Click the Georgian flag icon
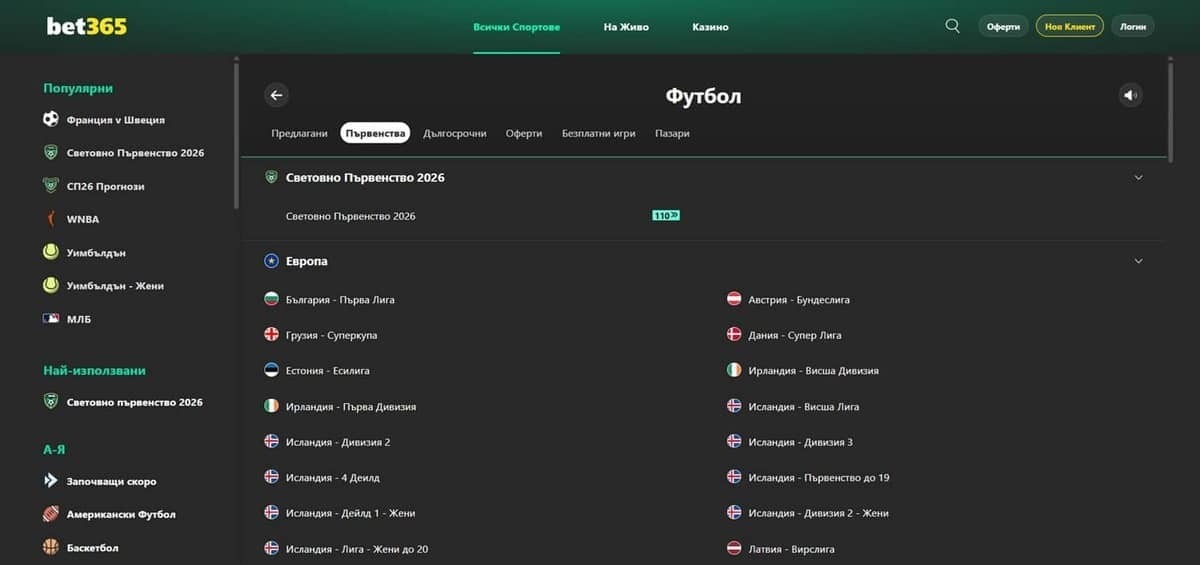Viewport: 1200px width, 565px height. [271, 335]
